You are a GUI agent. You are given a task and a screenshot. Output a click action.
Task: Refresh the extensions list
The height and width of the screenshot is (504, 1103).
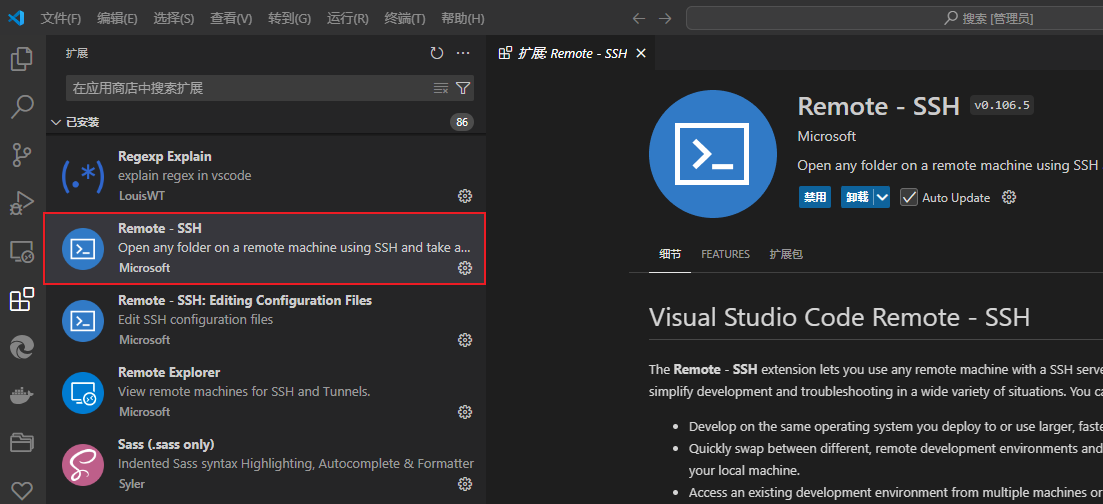[437, 53]
